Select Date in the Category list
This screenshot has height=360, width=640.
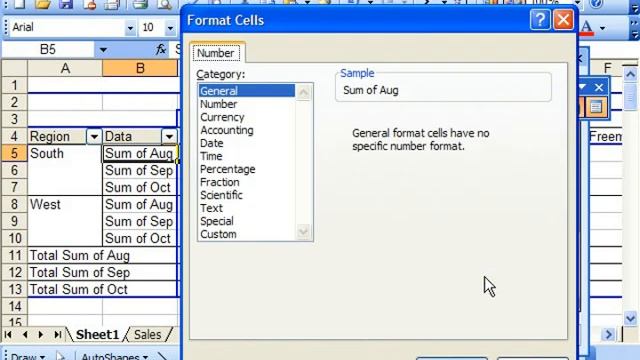pos(247,143)
